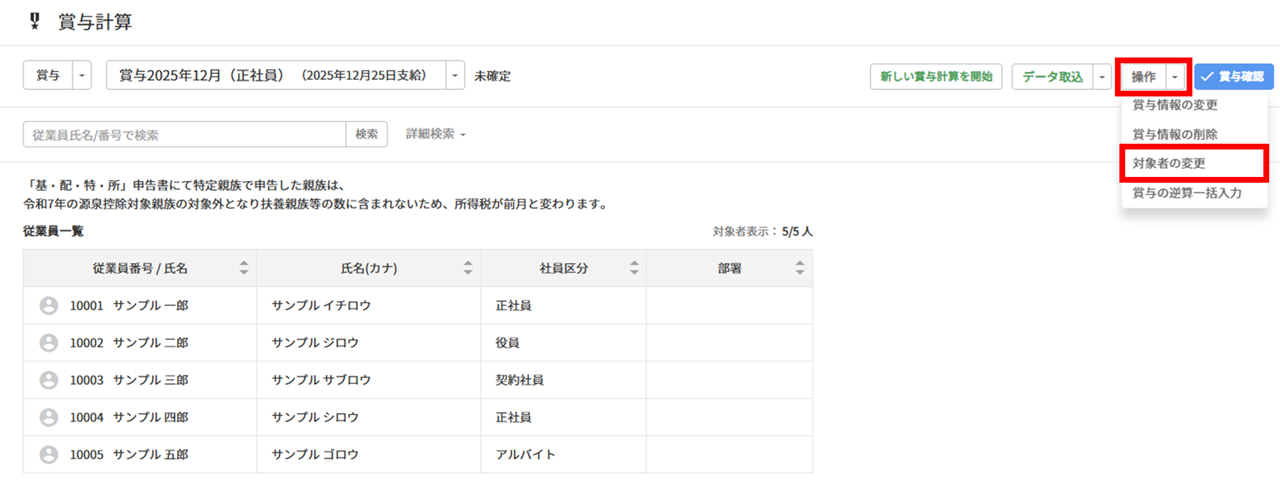Click 新しい賞与計算を開始 button

point(936,77)
